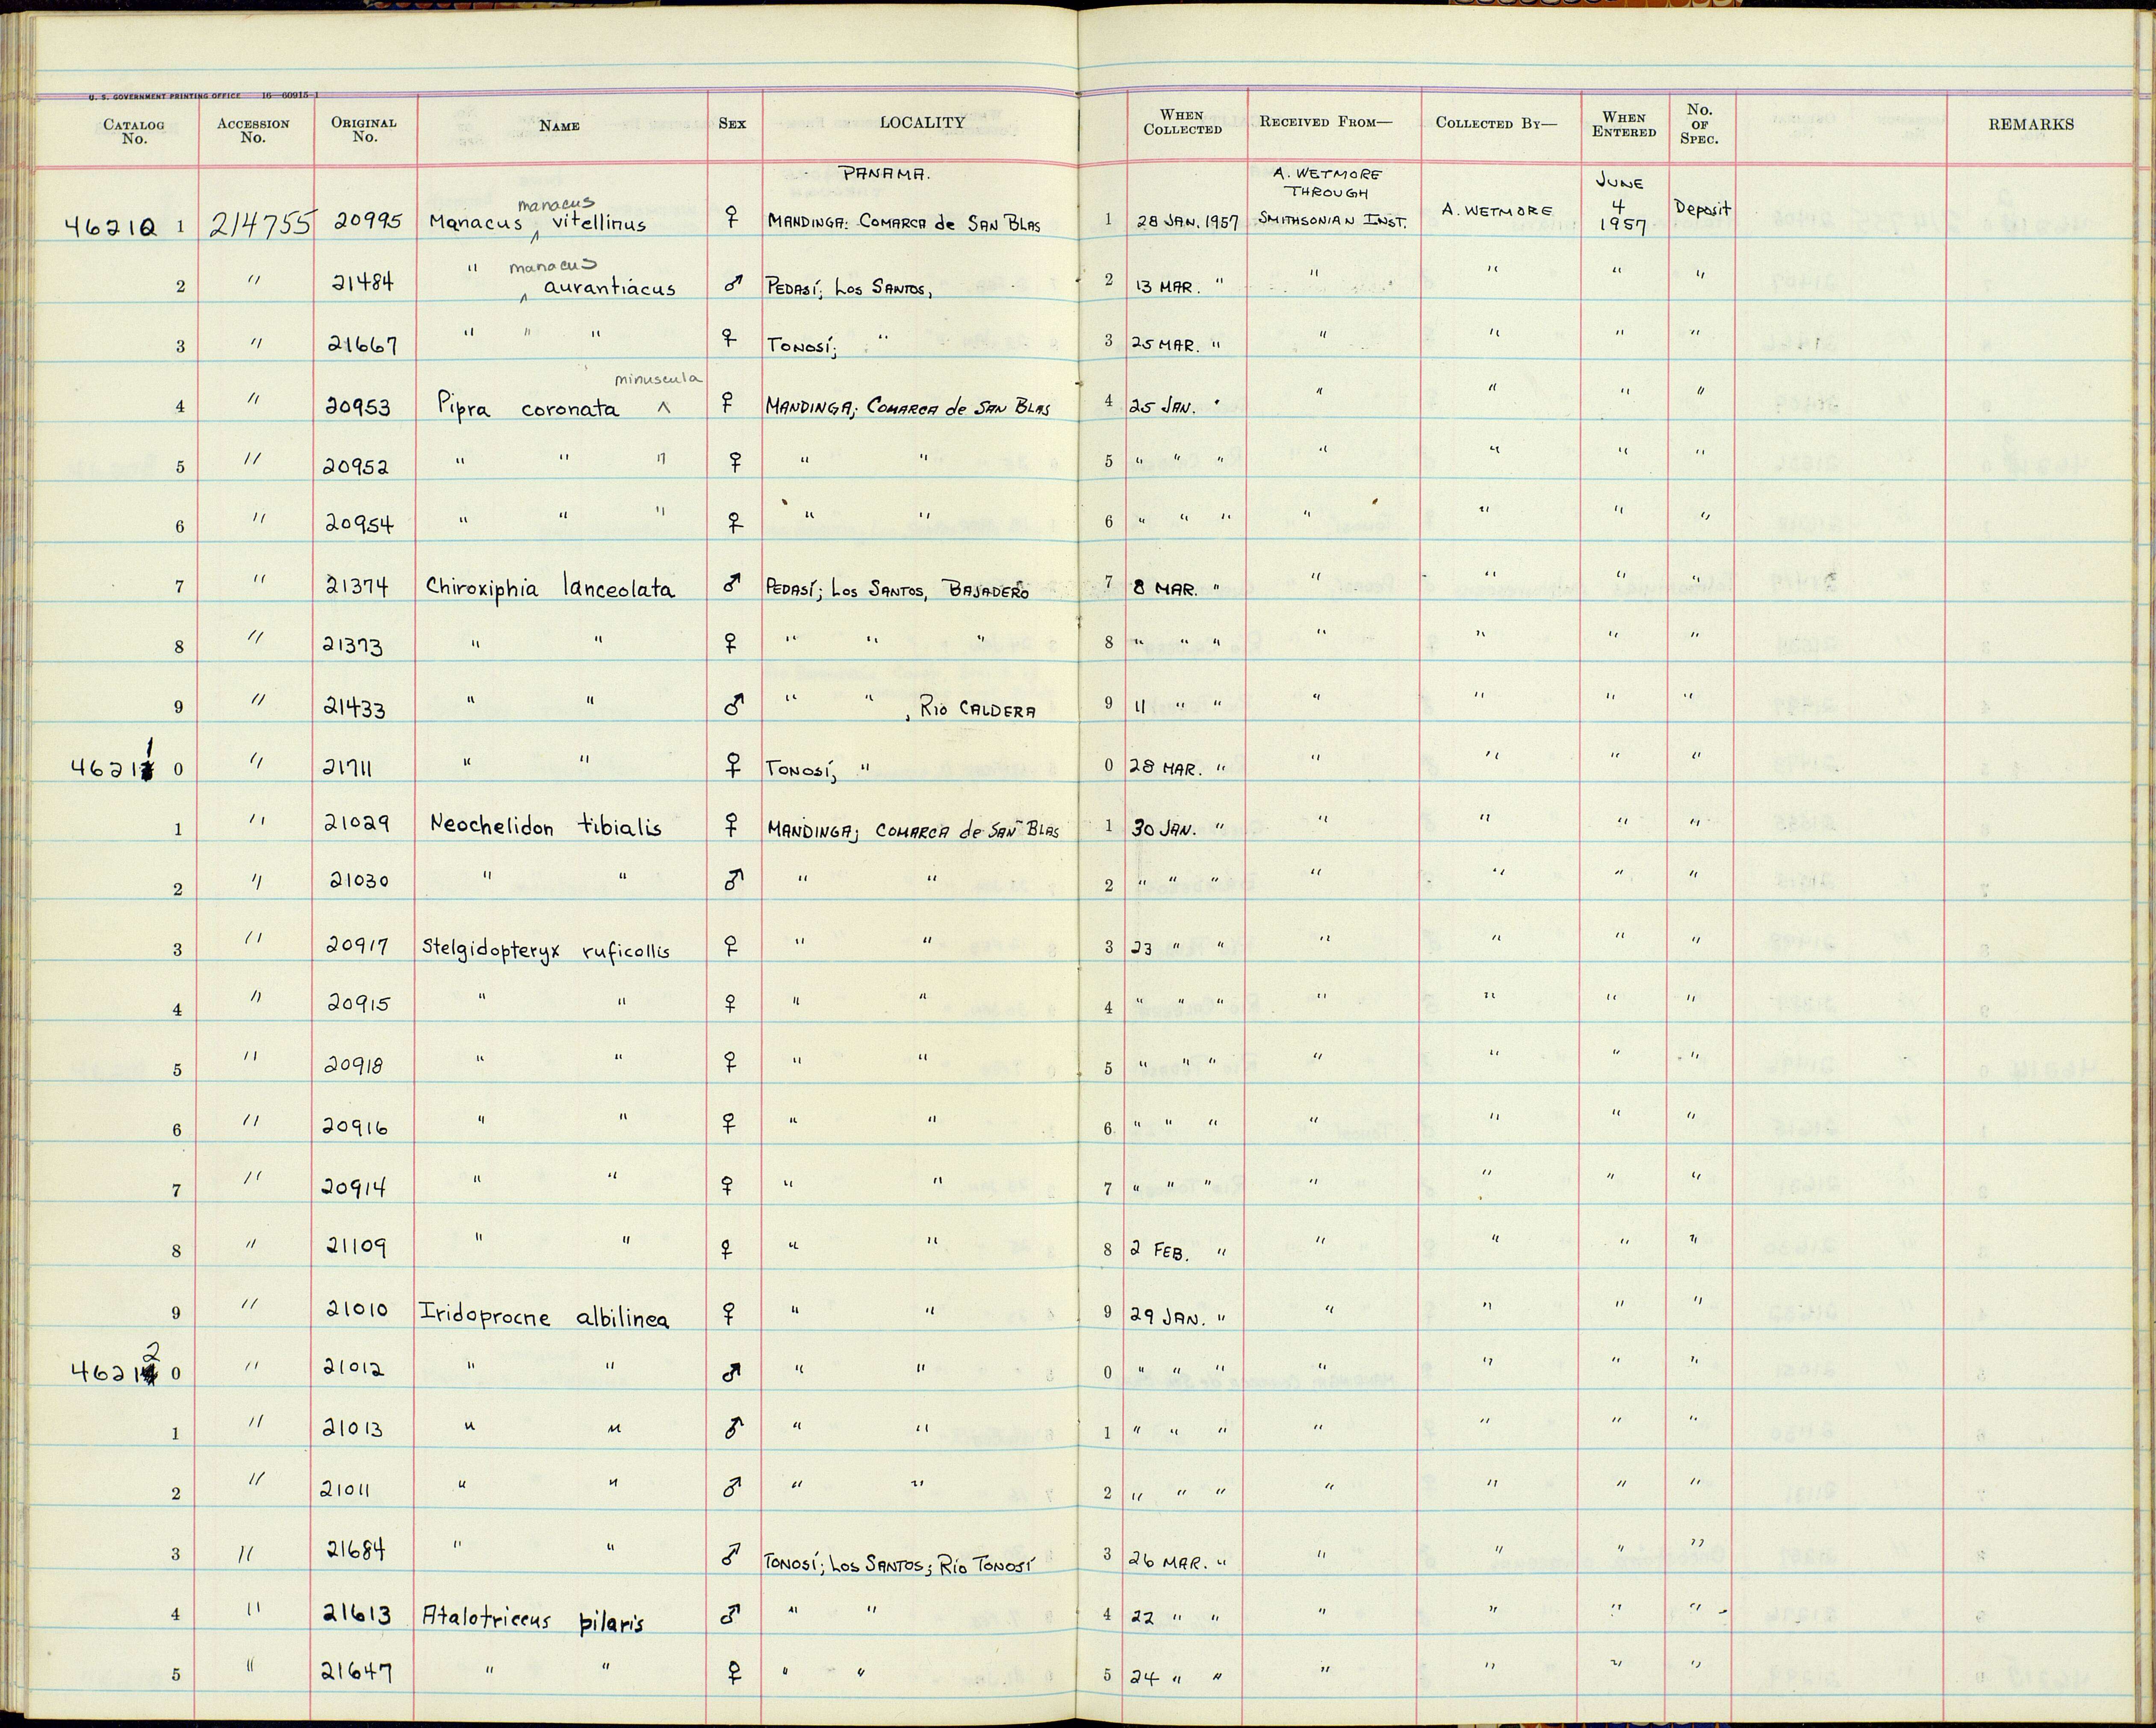Click original number 21647
2156x1728 pixels.
357,1671
